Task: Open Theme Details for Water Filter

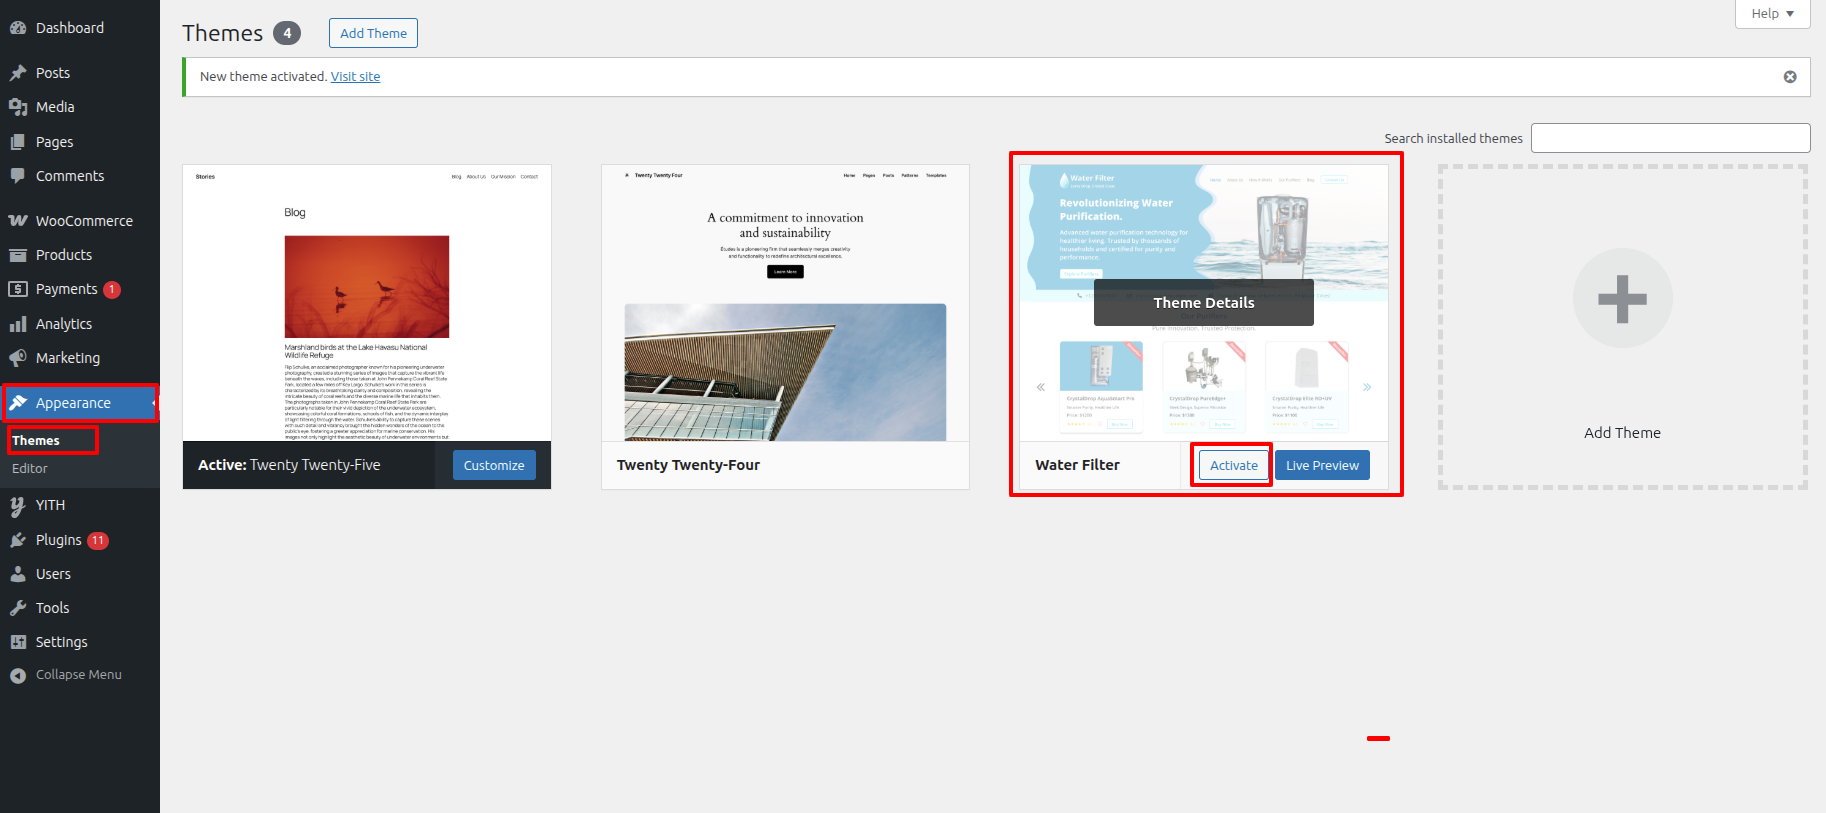Action: 1204,302
